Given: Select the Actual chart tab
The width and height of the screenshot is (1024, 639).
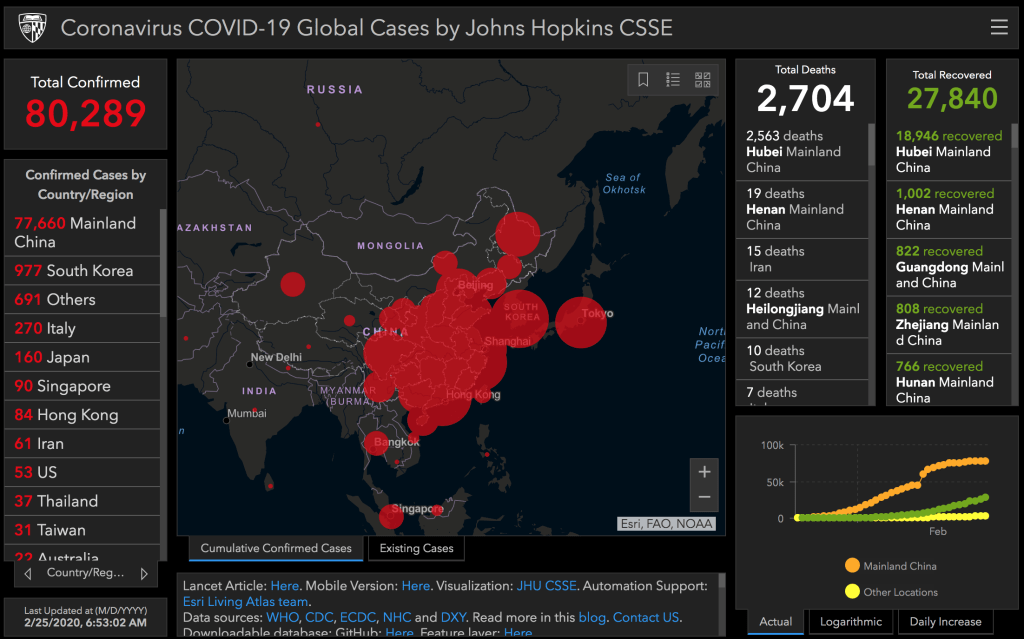Looking at the screenshot, I should [x=776, y=621].
